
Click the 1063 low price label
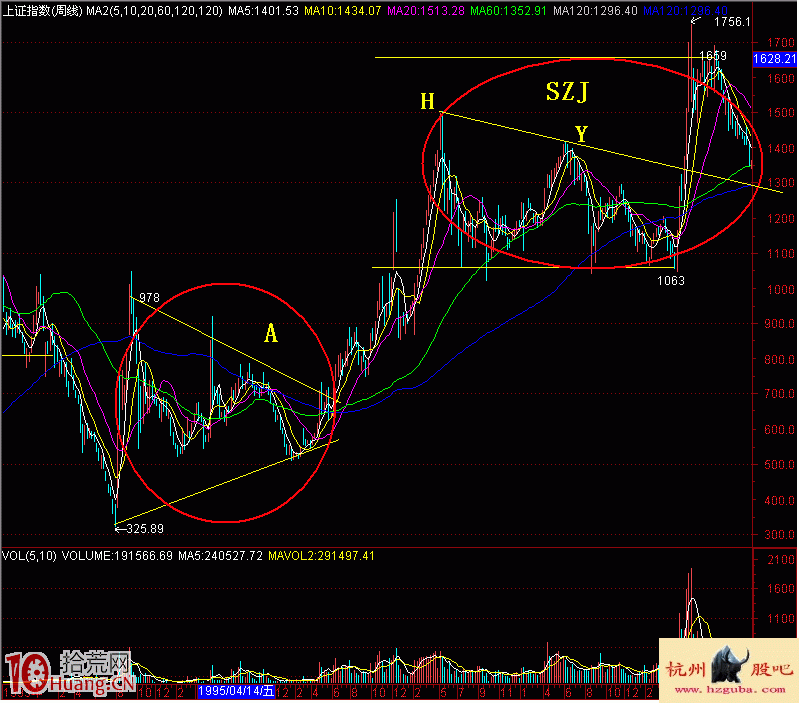coord(671,281)
